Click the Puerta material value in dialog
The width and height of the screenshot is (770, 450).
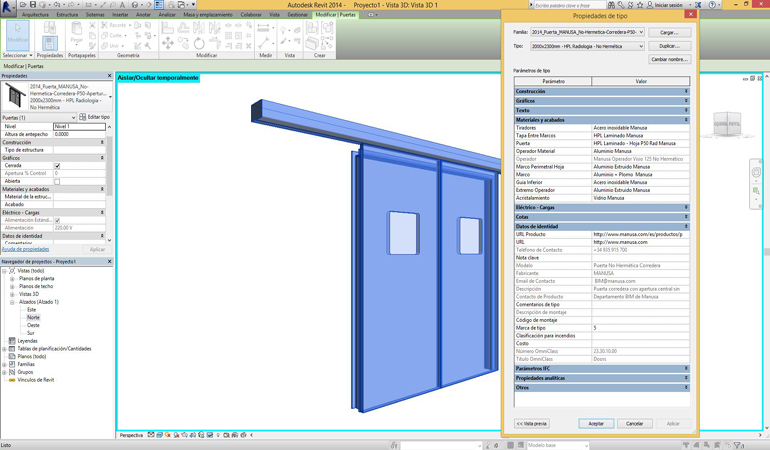[640, 143]
